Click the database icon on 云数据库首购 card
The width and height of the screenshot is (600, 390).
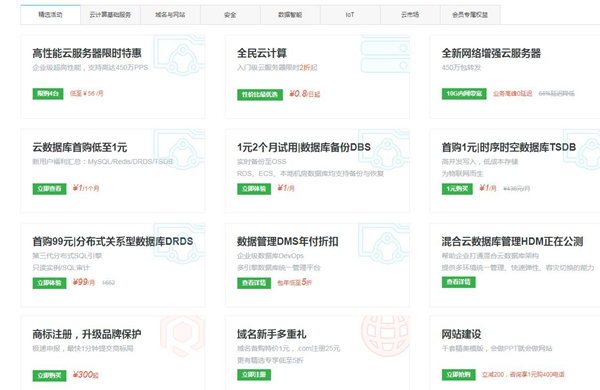point(180,149)
